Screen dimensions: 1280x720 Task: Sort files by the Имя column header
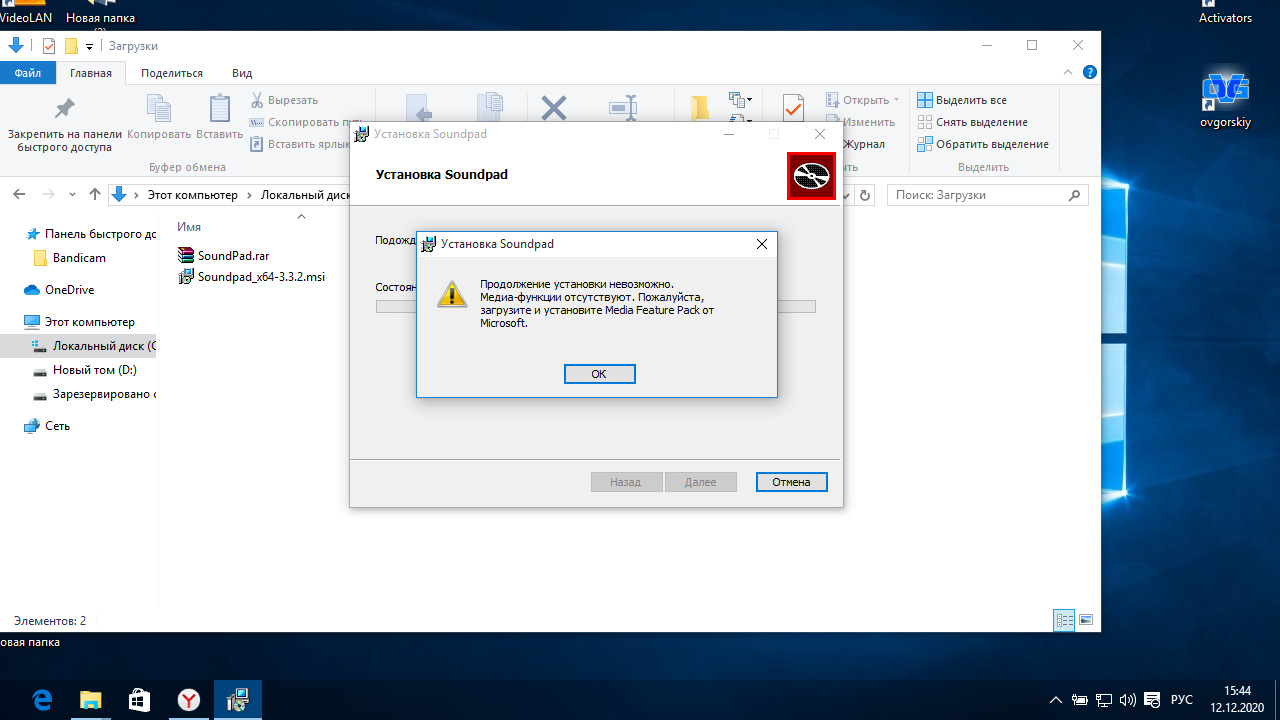189,227
